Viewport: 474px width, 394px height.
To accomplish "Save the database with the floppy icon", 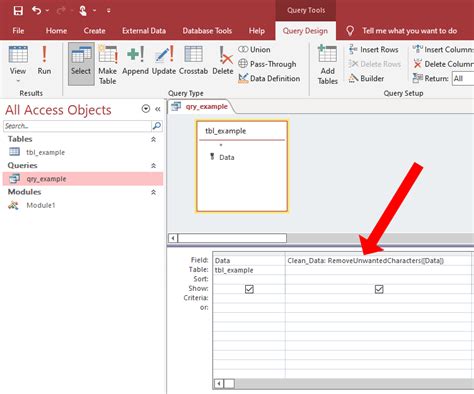I will (x=18, y=11).
